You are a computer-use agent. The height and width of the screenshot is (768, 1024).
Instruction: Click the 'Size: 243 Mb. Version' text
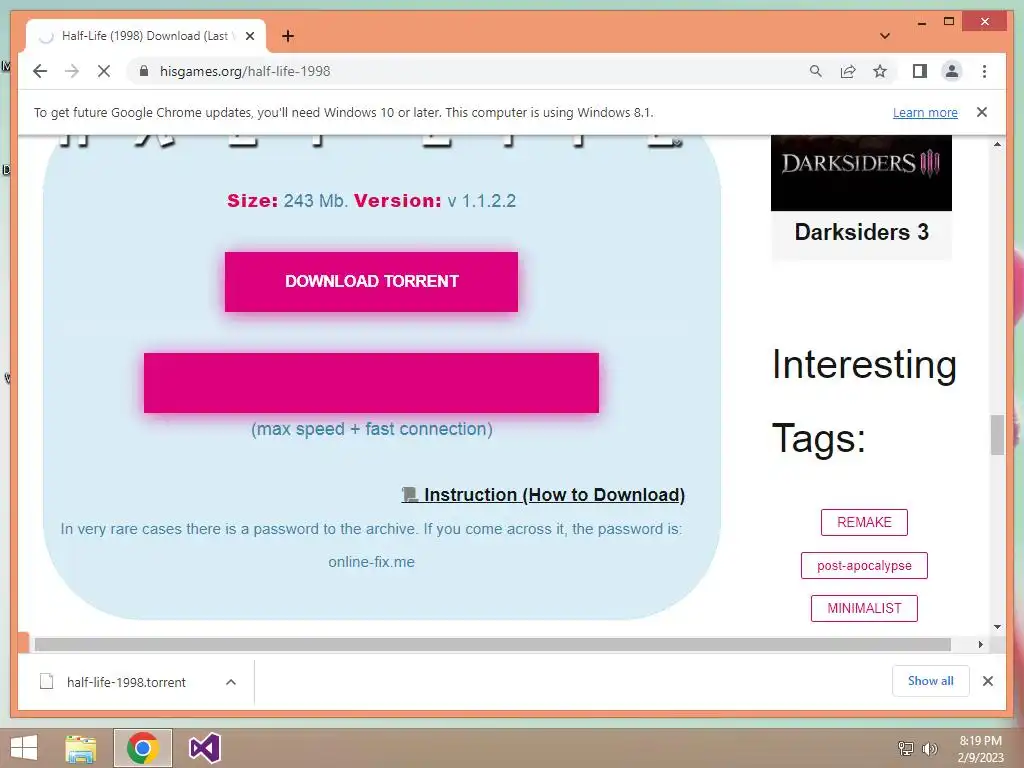pos(334,200)
